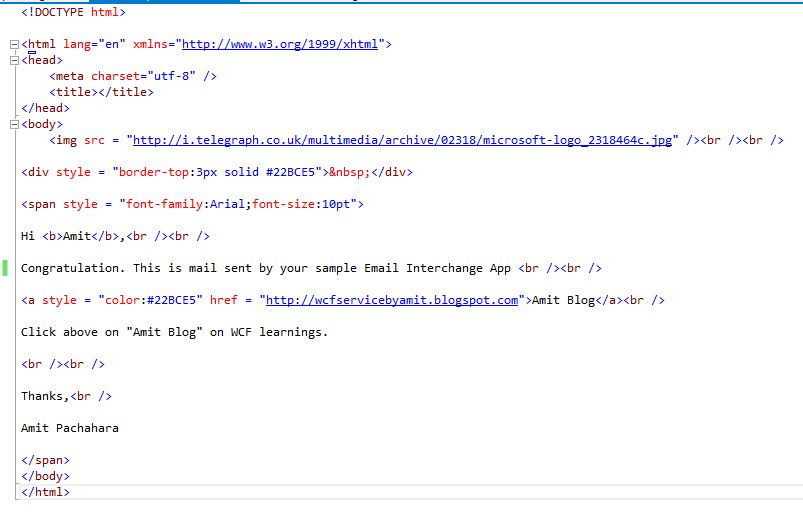Click the 'Amit Blog' anchor text
The width and height of the screenshot is (803, 527).
563,300
